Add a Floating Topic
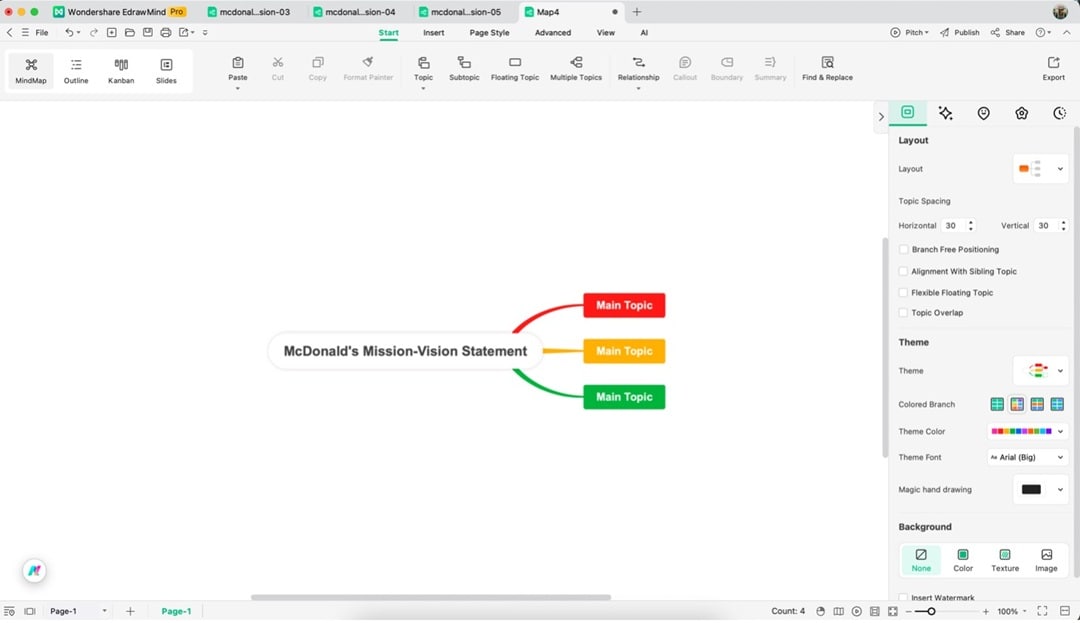The height and width of the screenshot is (623, 1080). pyautogui.click(x=514, y=69)
